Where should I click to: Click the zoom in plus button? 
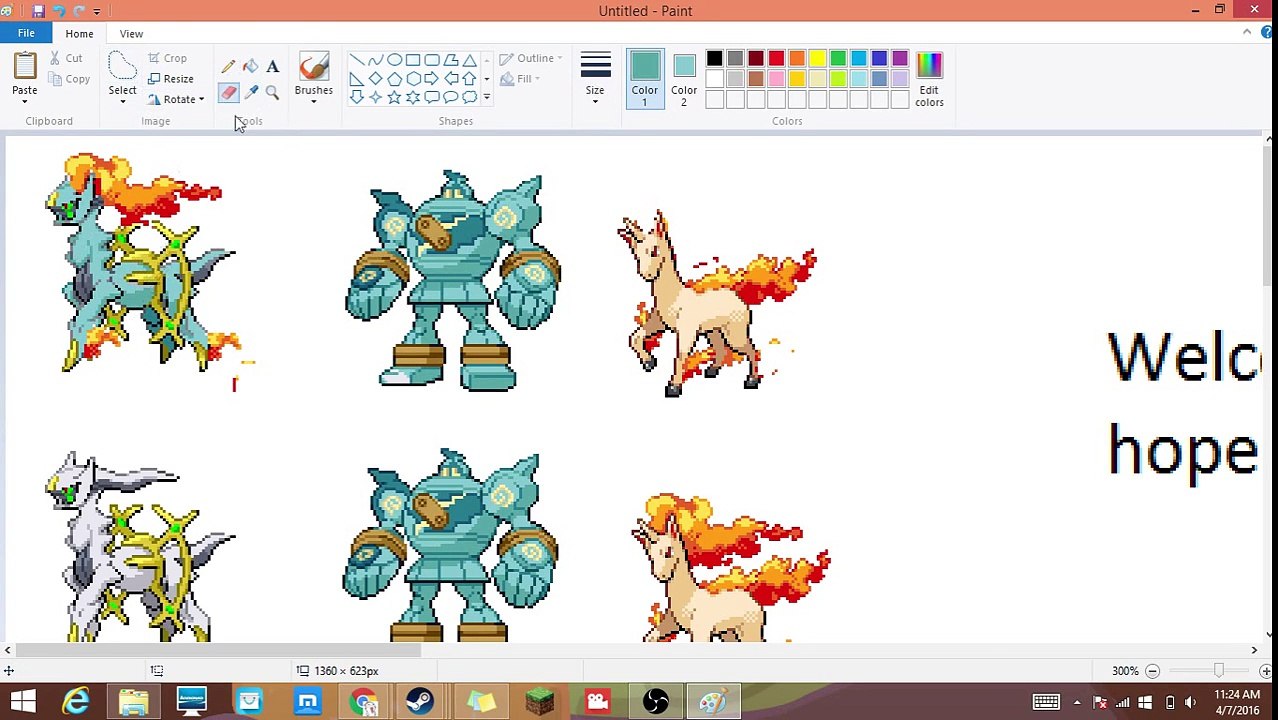(x=1266, y=671)
